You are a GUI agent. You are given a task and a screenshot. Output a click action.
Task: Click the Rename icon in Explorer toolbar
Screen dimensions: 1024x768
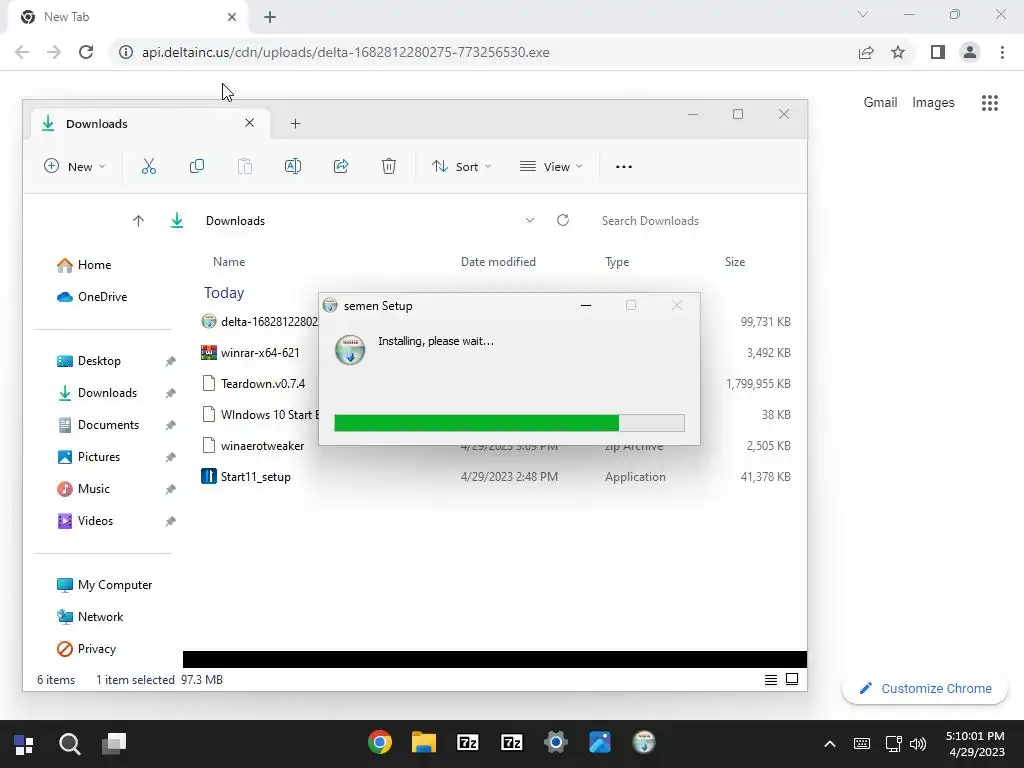coord(293,167)
